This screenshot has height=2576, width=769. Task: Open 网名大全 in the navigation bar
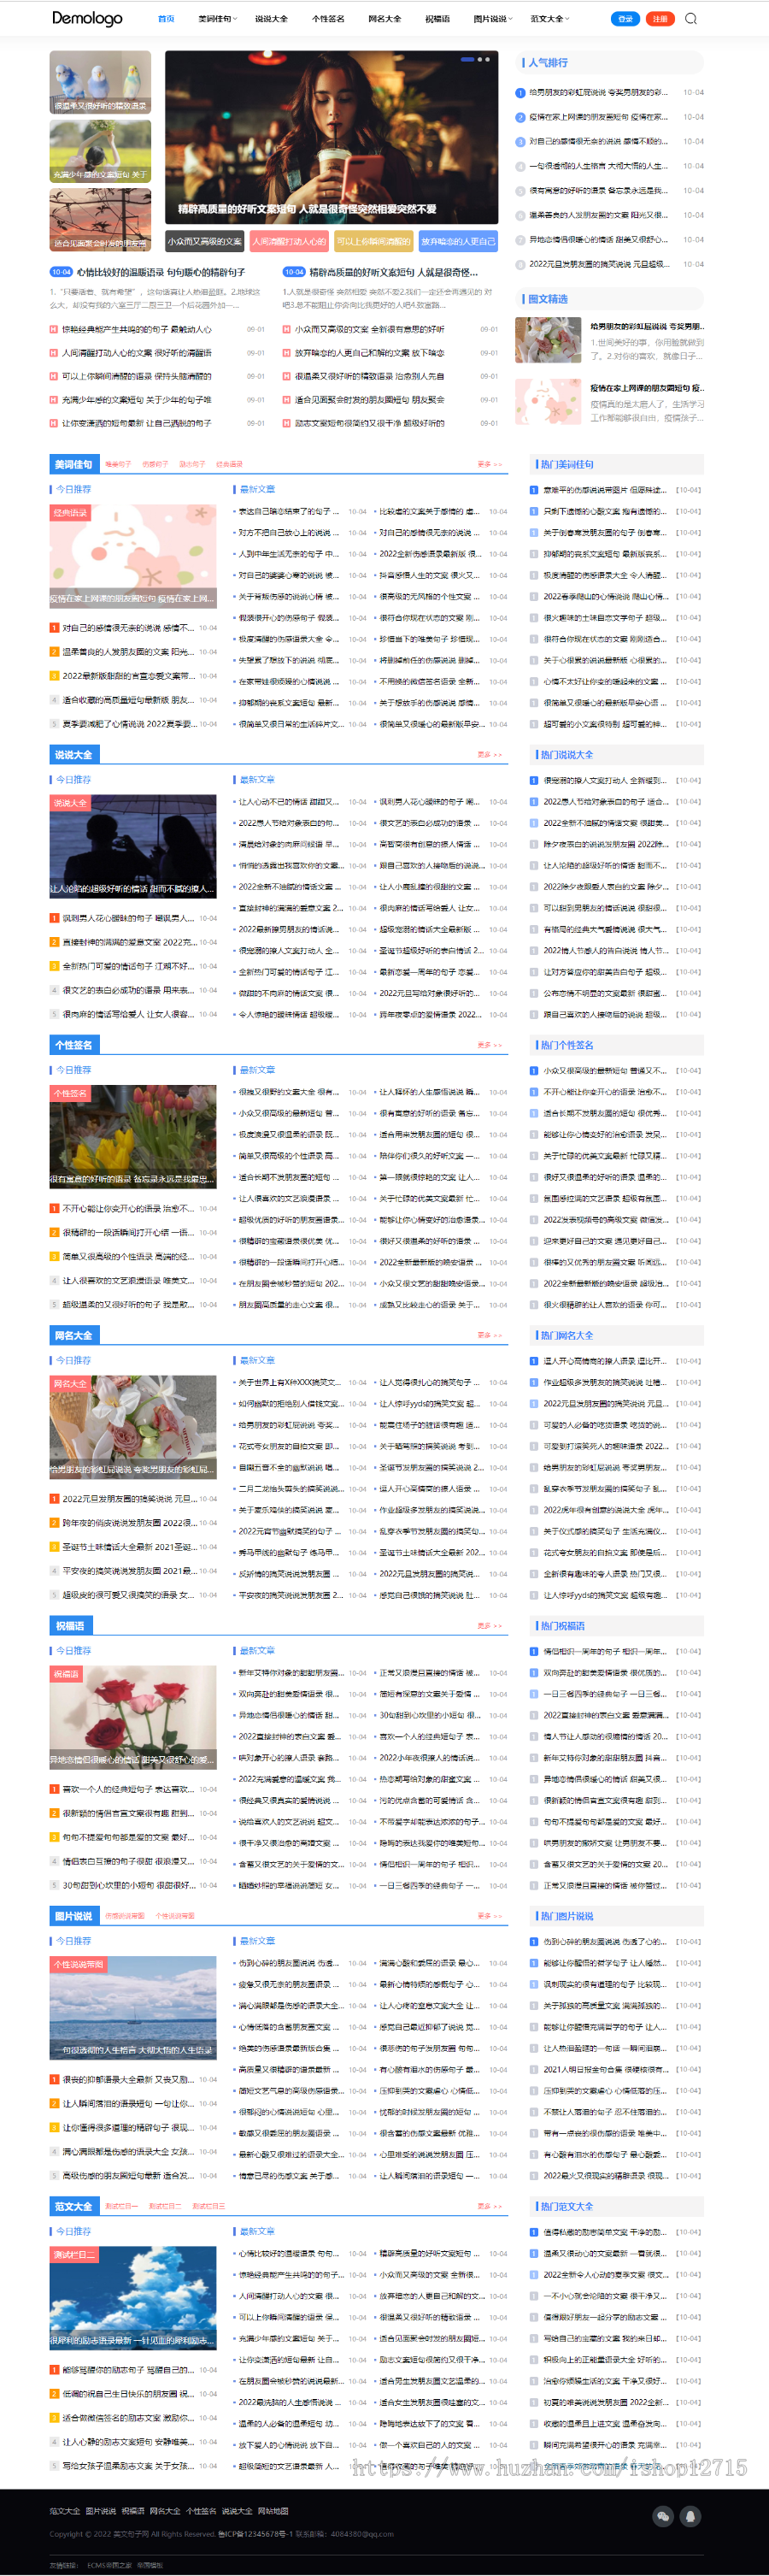pyautogui.click(x=384, y=18)
